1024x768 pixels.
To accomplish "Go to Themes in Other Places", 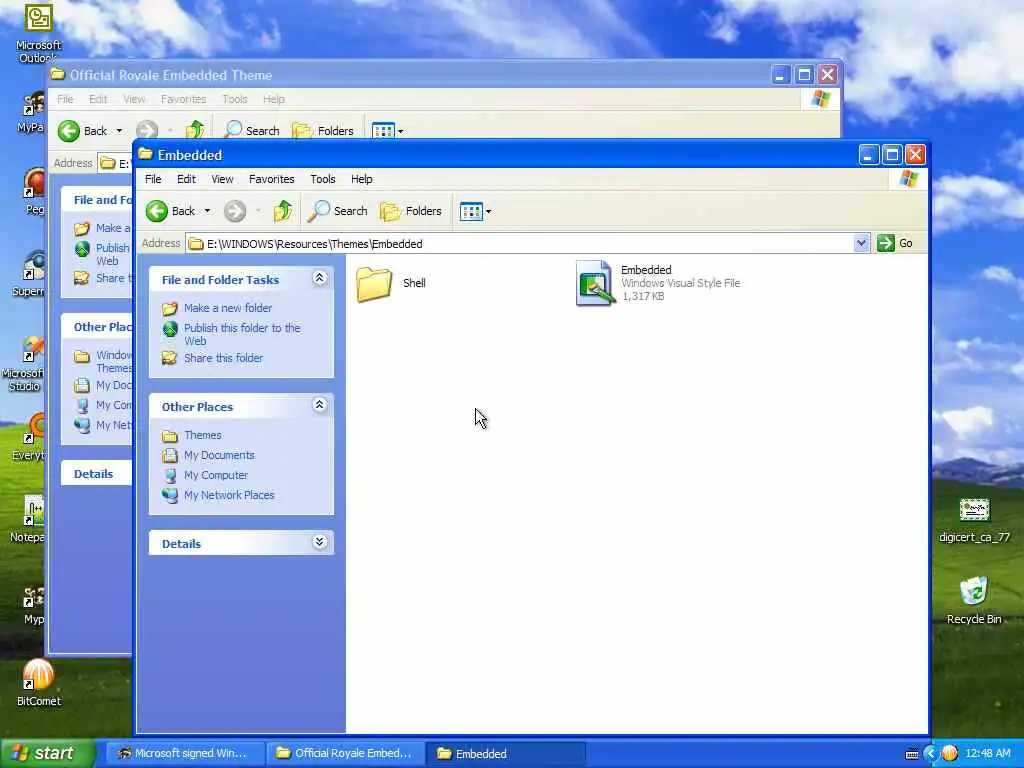I will (x=202, y=435).
